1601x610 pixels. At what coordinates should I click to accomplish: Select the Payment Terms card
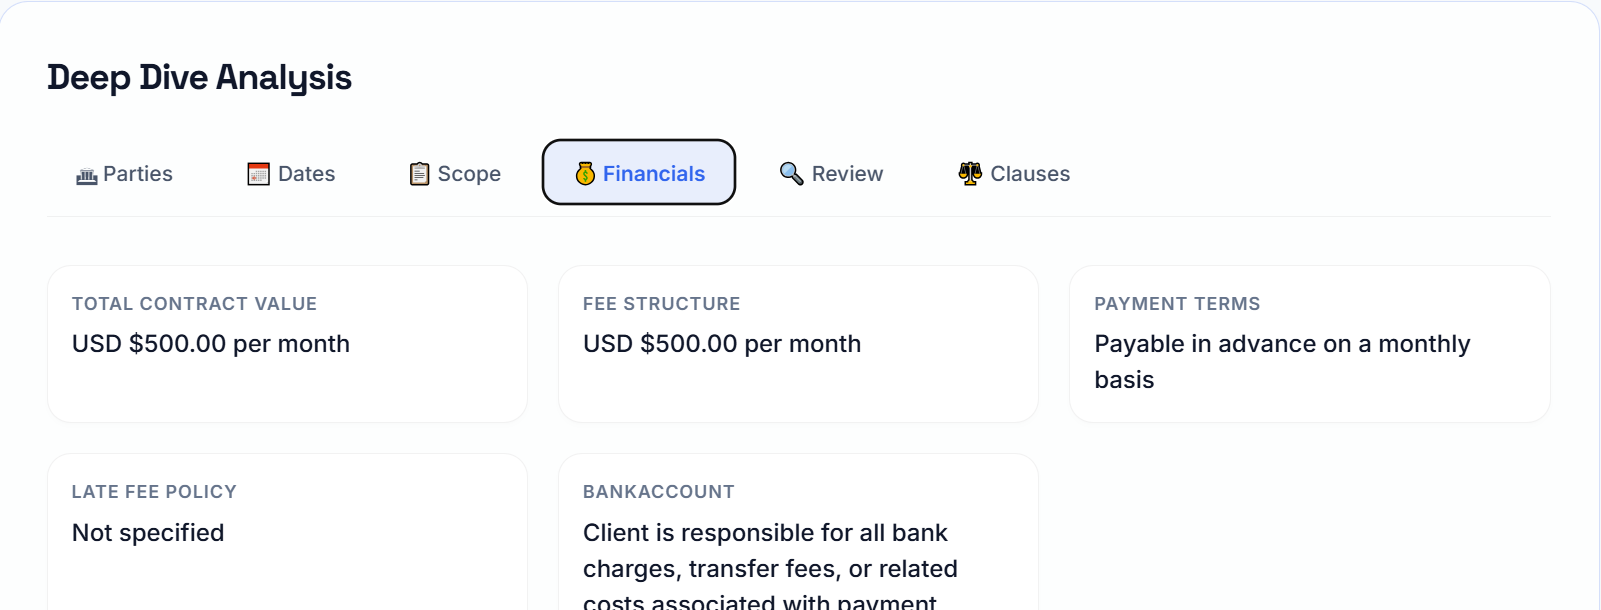1310,343
